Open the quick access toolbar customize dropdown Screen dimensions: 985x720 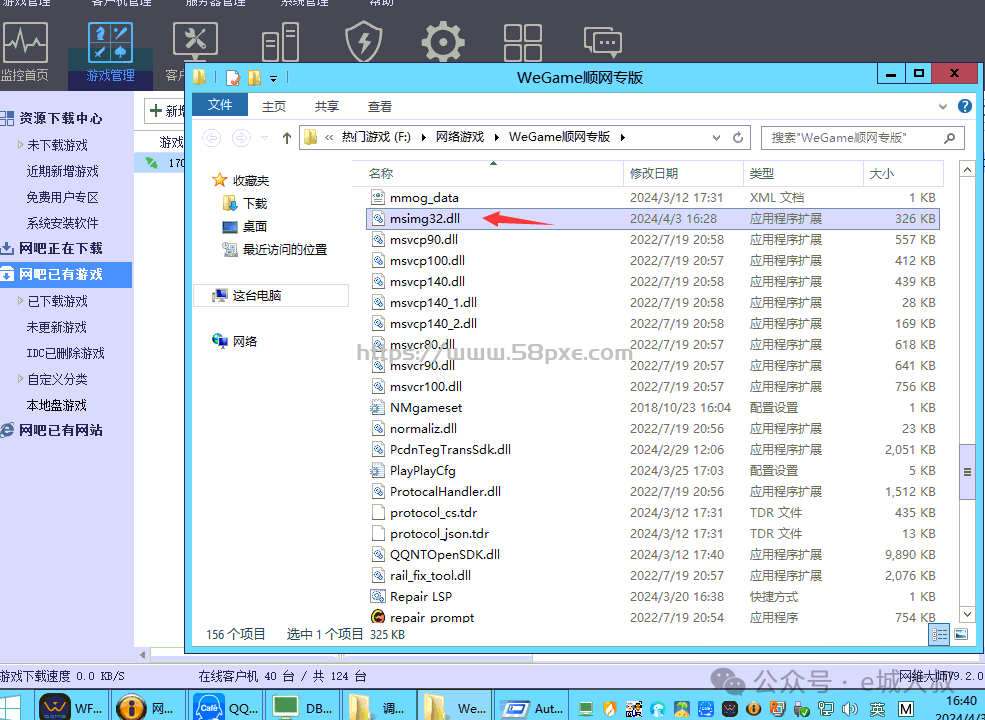click(x=273, y=78)
